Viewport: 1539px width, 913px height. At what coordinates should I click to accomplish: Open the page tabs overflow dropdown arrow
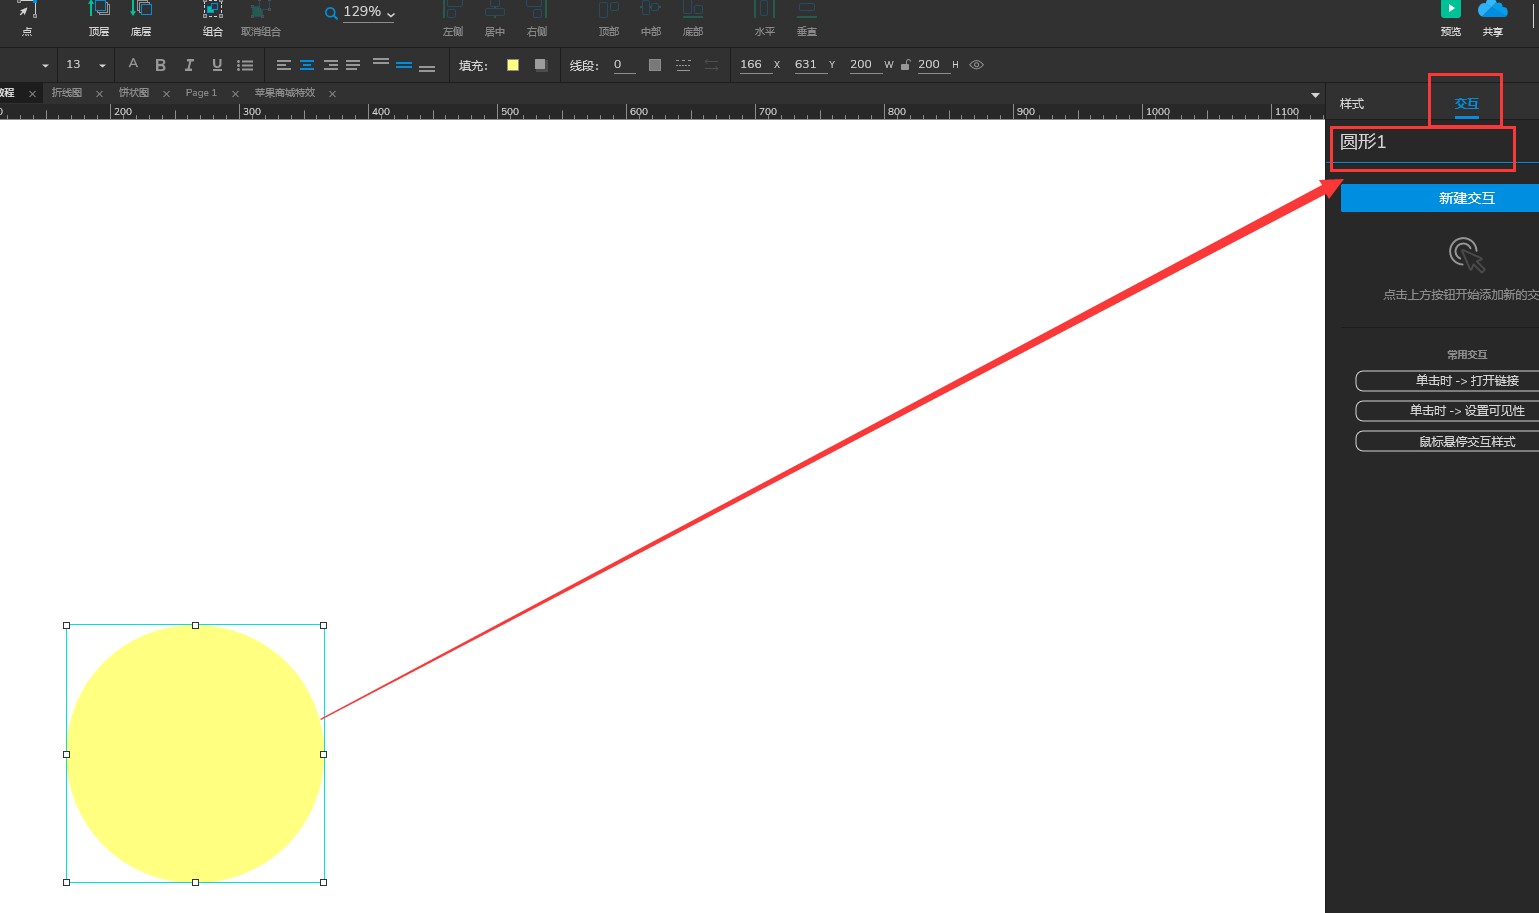1315,95
